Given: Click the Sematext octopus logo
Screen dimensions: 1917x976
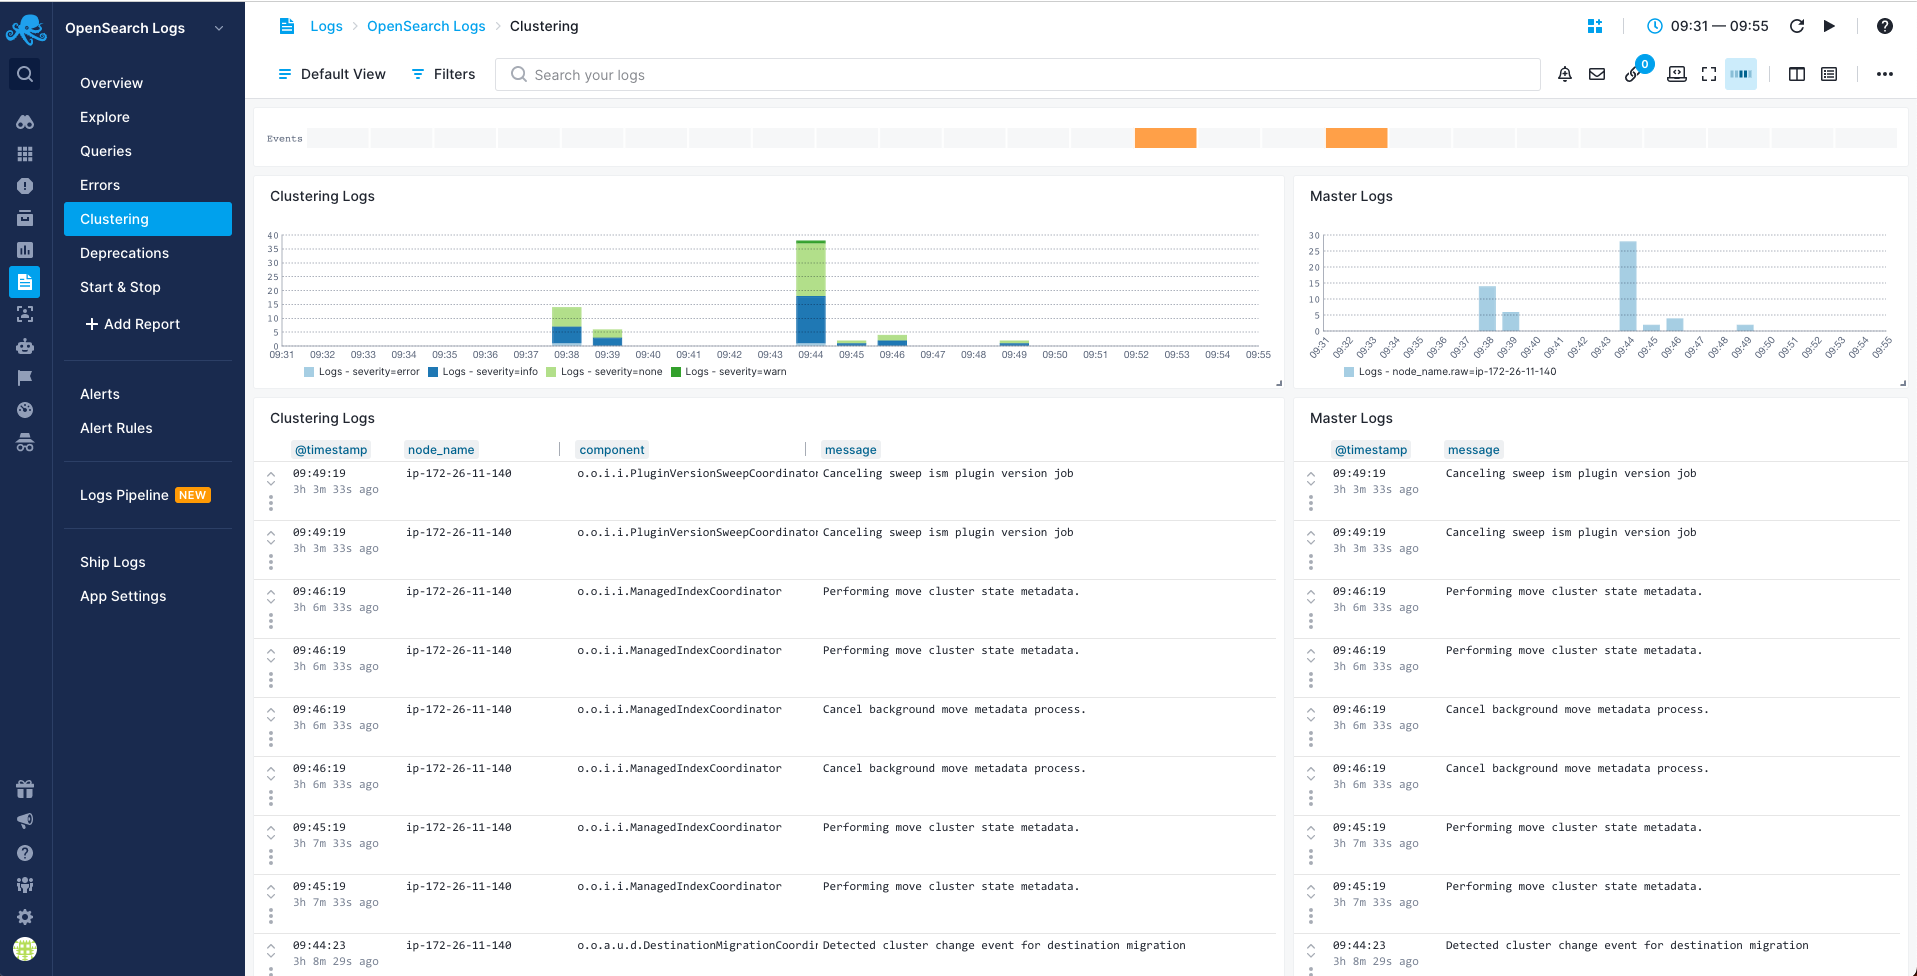Looking at the screenshot, I should 26,29.
